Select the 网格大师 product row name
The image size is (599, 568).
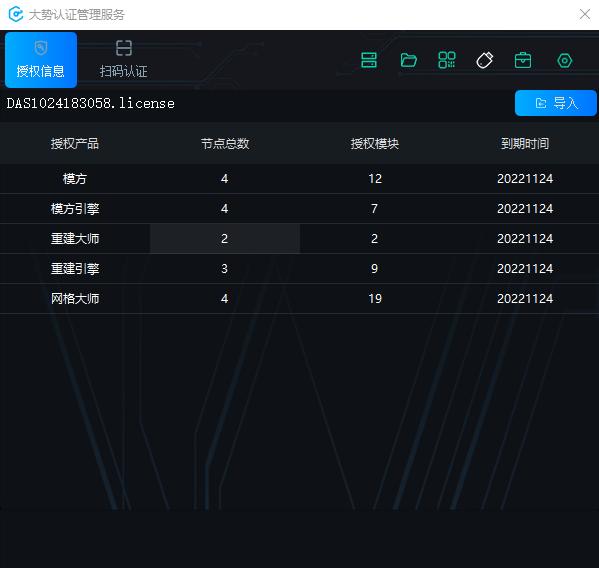pyautogui.click(x=75, y=299)
